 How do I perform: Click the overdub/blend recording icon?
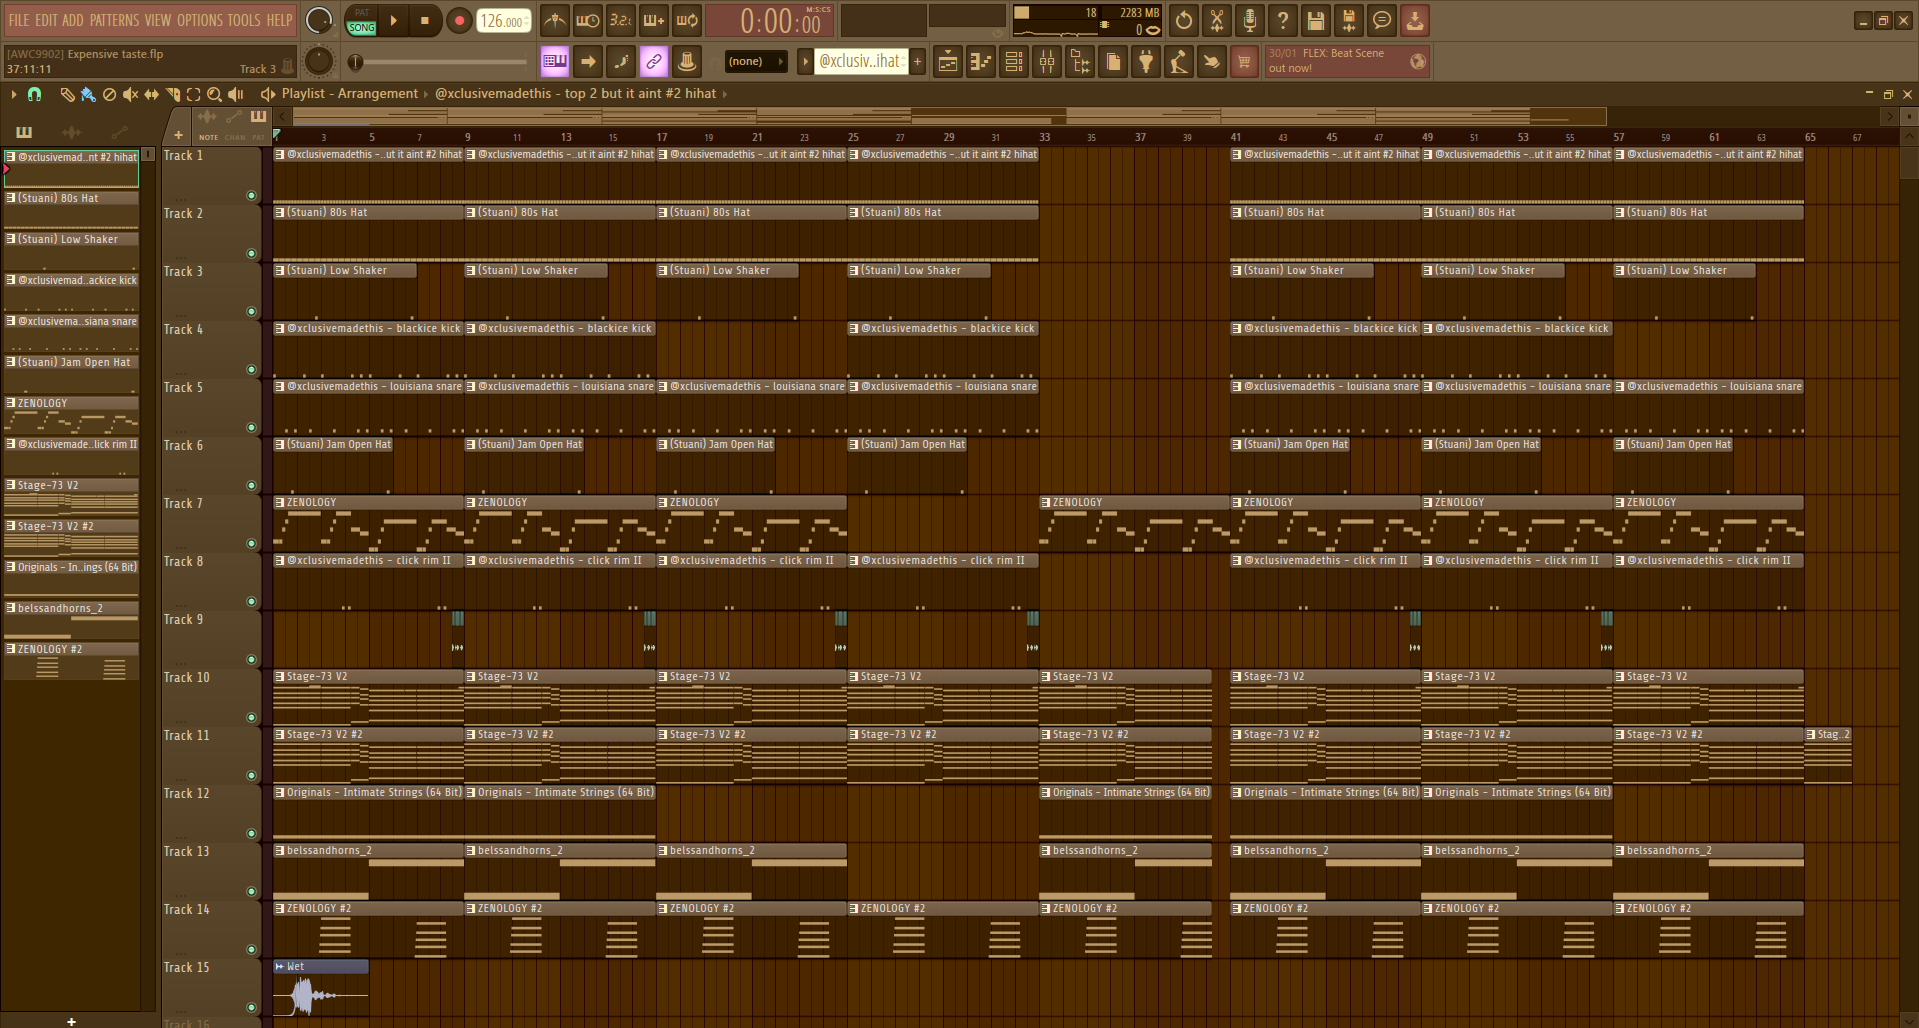(654, 20)
